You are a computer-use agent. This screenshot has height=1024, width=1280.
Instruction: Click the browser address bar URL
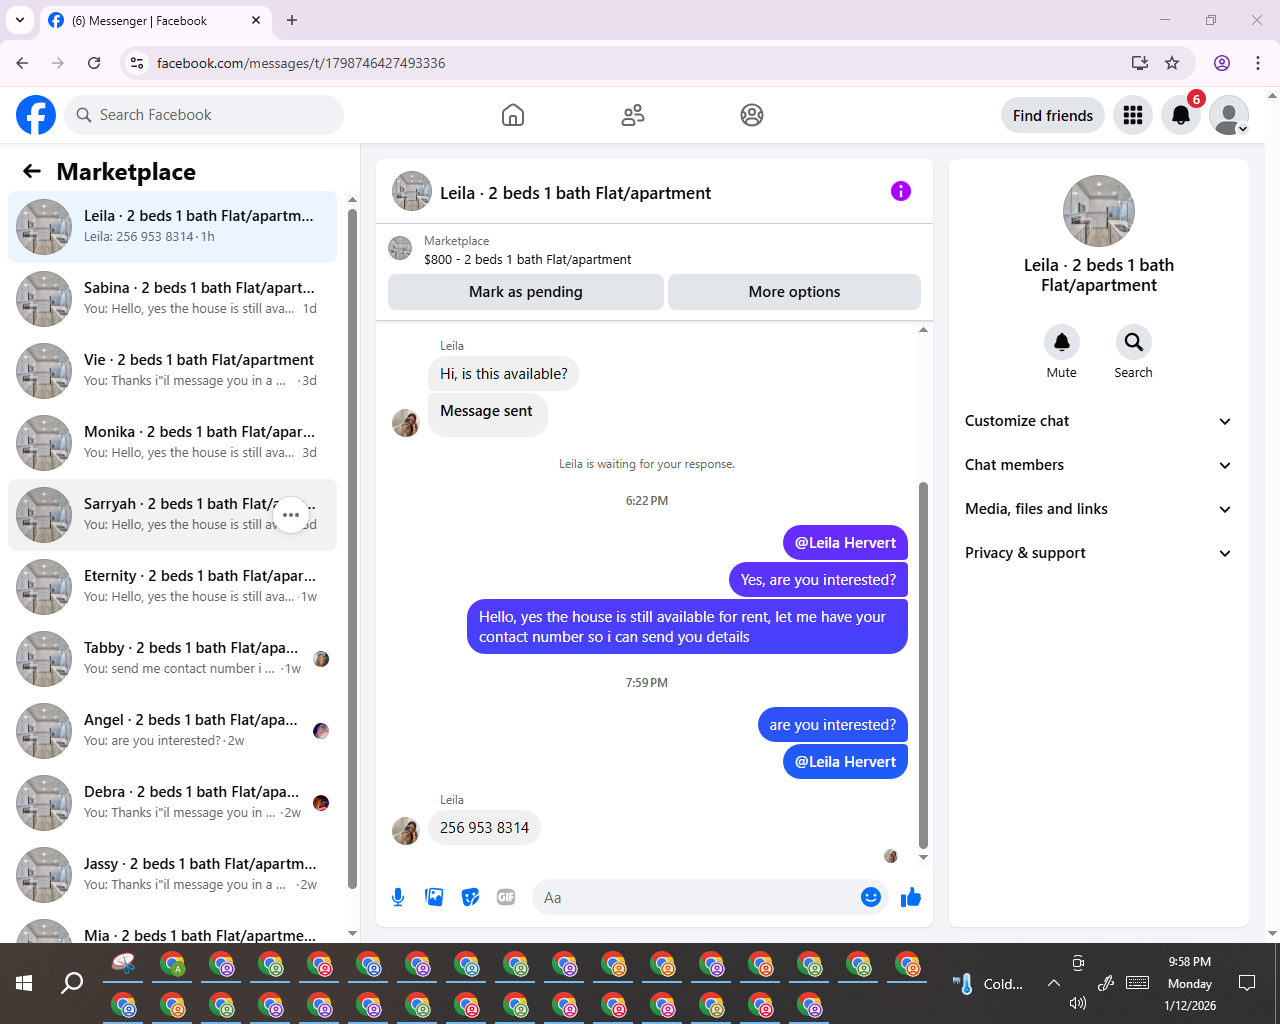click(x=301, y=63)
